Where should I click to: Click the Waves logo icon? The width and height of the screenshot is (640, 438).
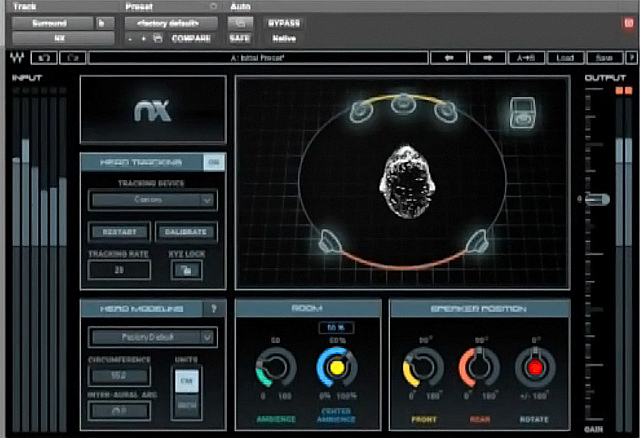[x=16, y=58]
